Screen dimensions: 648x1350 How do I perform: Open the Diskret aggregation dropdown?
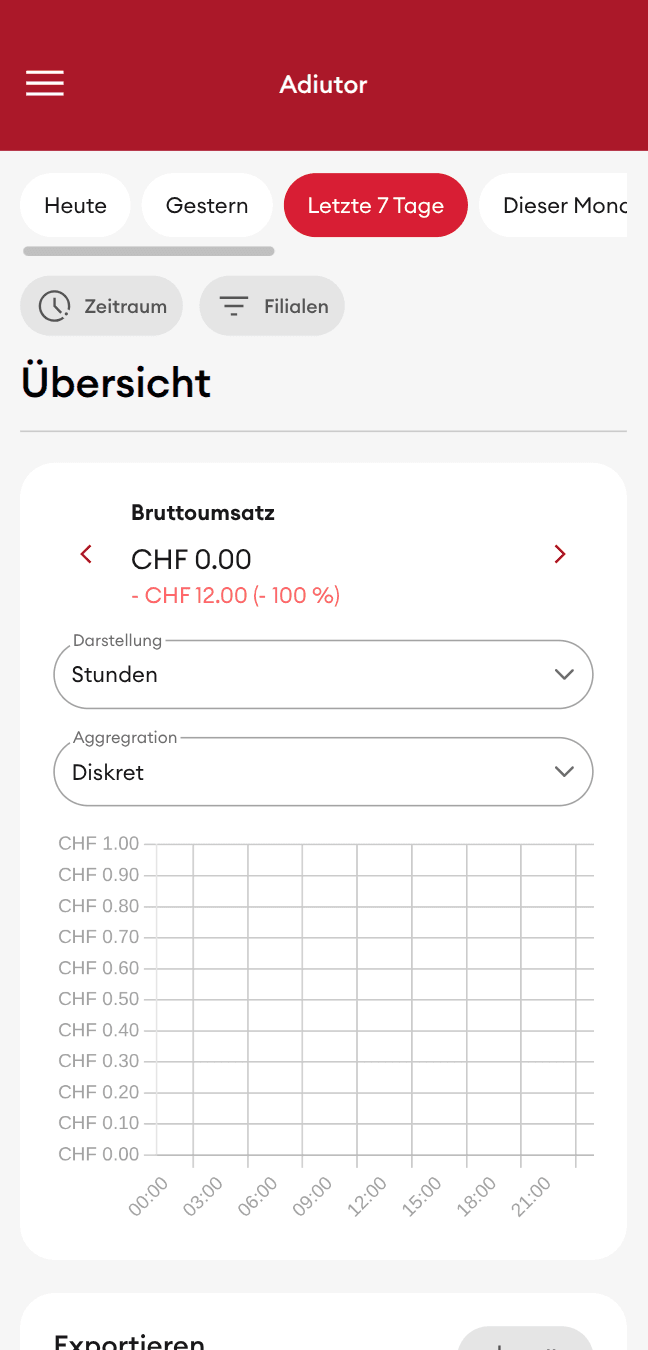(323, 771)
